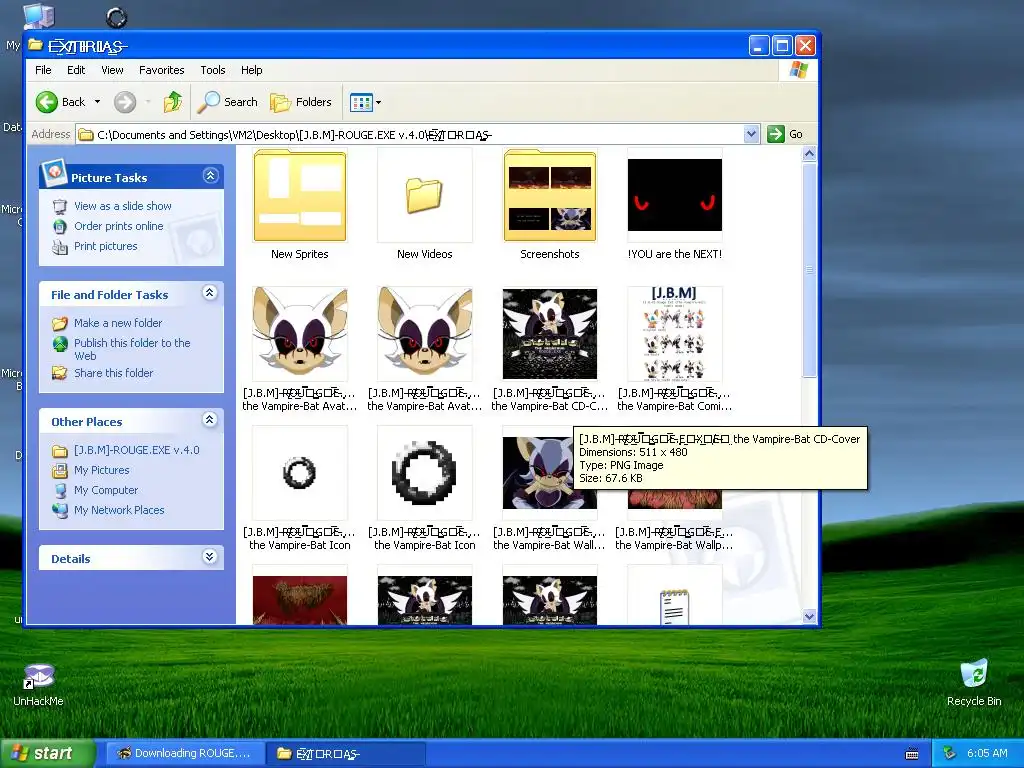Select the Vampire-Bat Wall... character thumbnail

click(x=537, y=473)
